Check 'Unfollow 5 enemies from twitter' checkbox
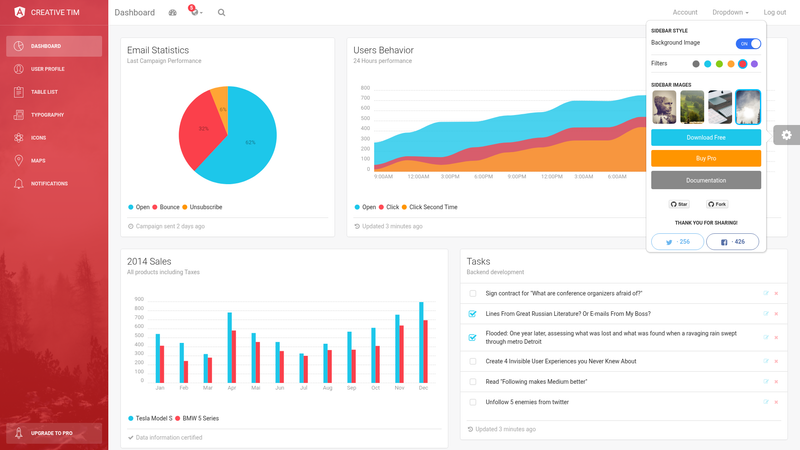Screen dimensions: 800x450 (472, 402)
